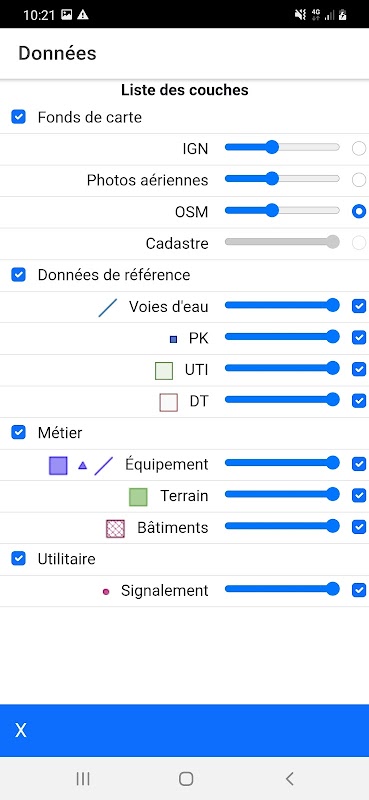Click the Voies d'eau blue line legend icon

(108, 308)
